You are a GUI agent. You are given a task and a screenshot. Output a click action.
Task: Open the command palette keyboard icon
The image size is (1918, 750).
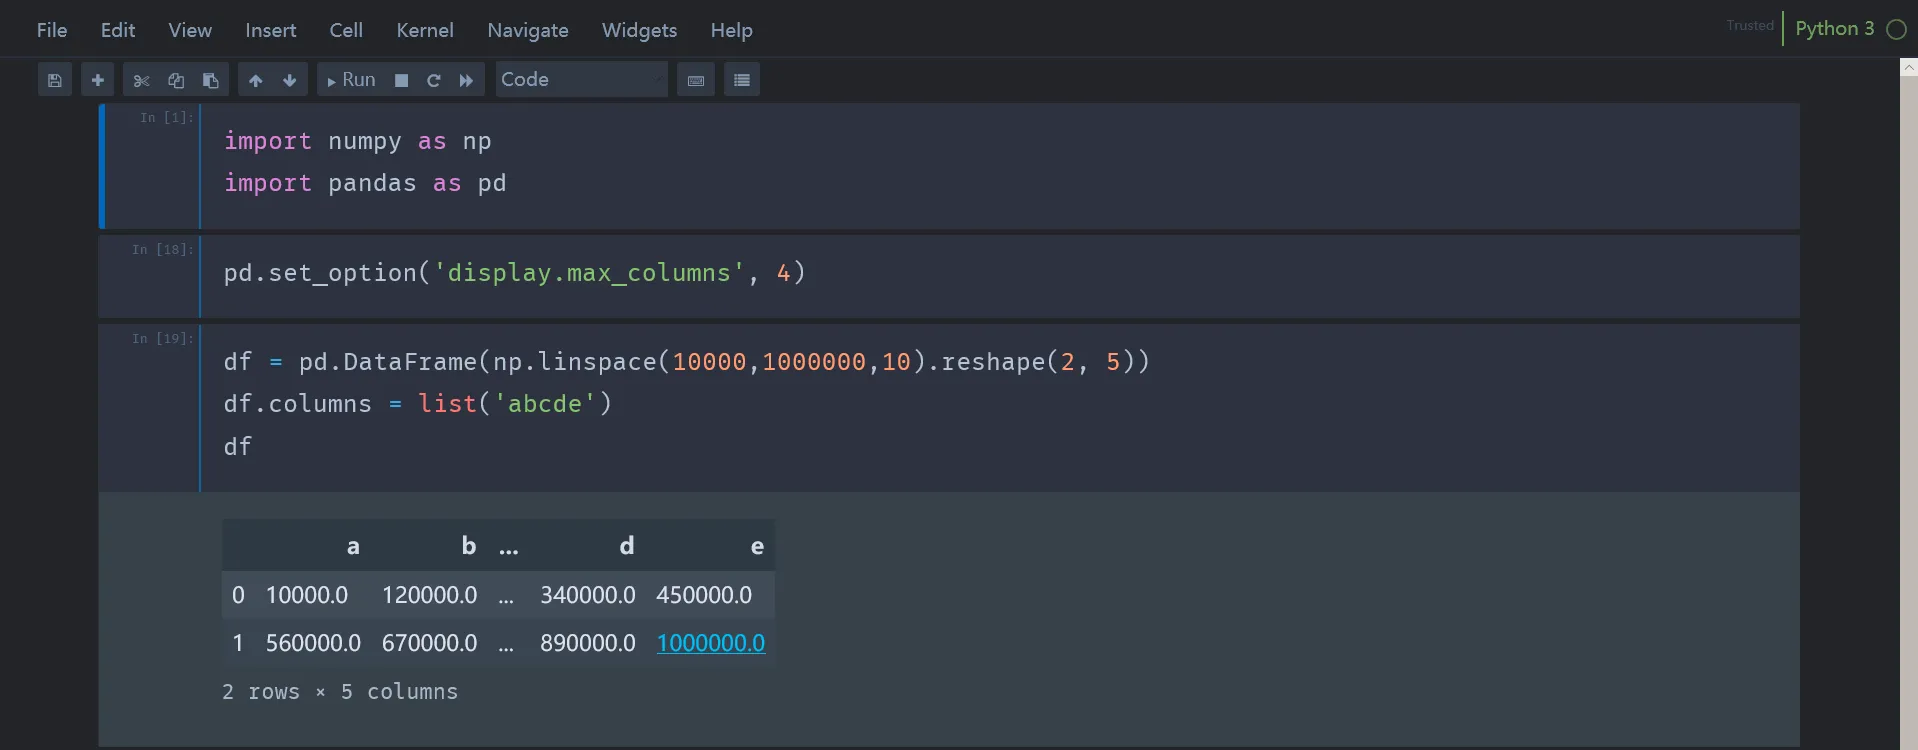tap(696, 80)
